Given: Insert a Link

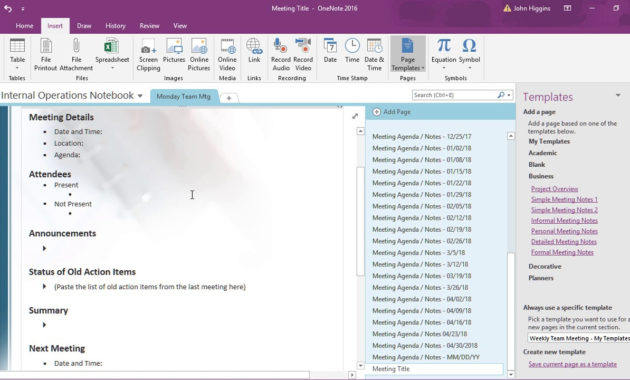Looking at the screenshot, I should (x=254, y=51).
